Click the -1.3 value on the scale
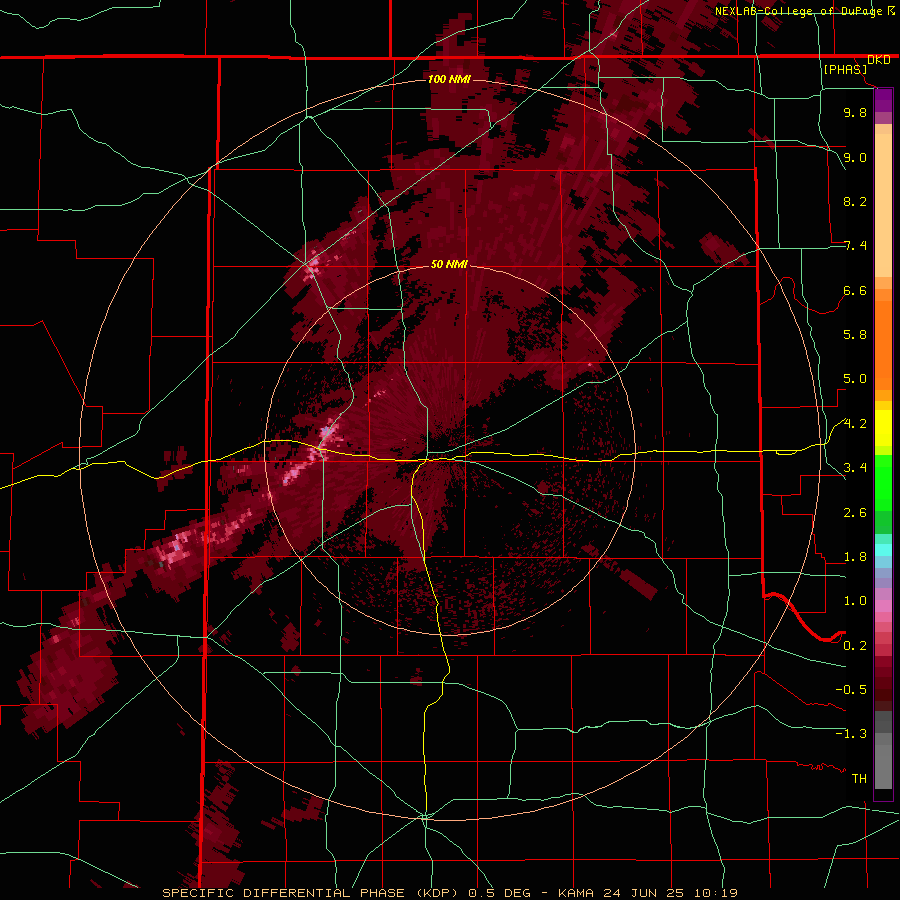900x900 pixels. click(x=851, y=734)
